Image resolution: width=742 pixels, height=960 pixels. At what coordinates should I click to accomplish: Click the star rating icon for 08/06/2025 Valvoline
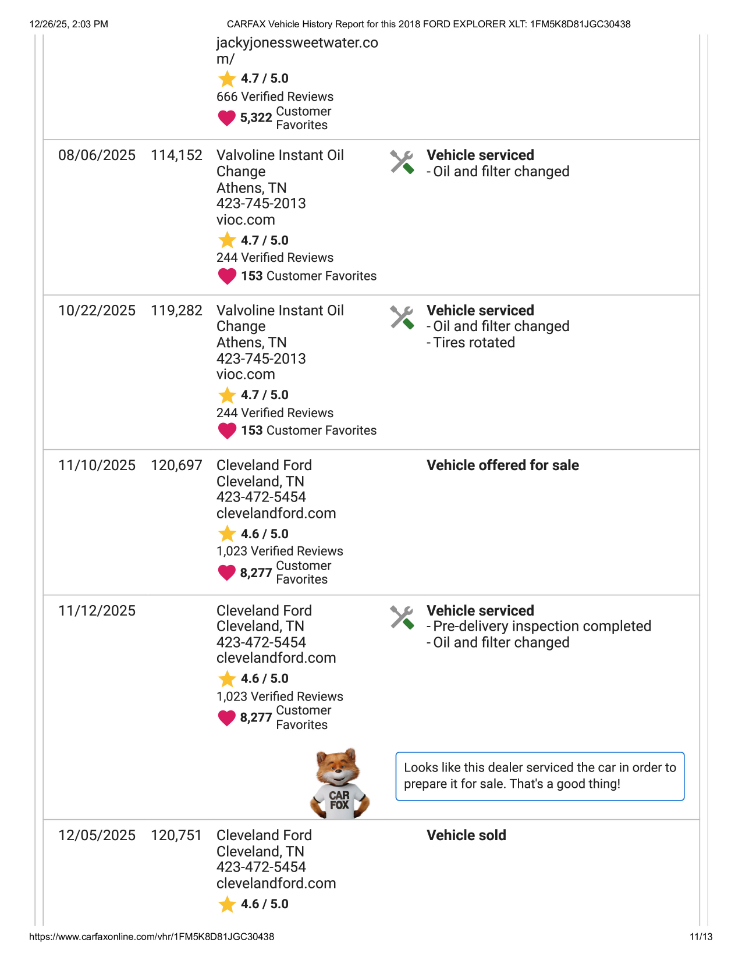click(227, 240)
